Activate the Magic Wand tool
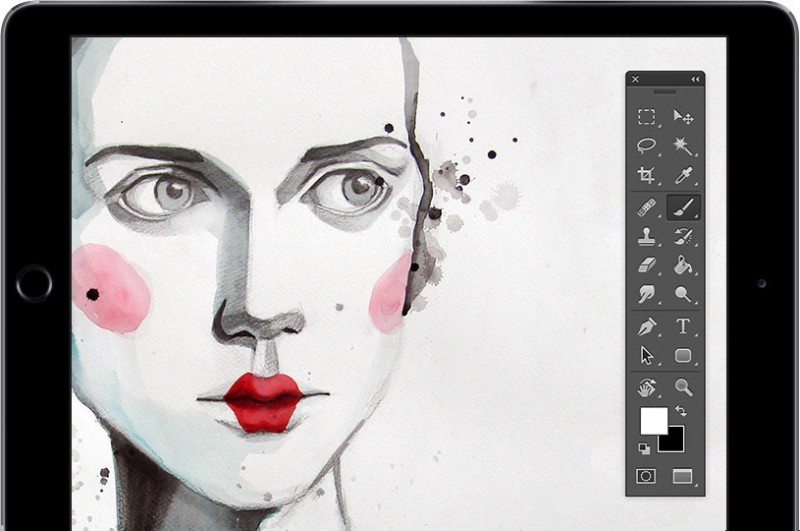 coord(683,146)
